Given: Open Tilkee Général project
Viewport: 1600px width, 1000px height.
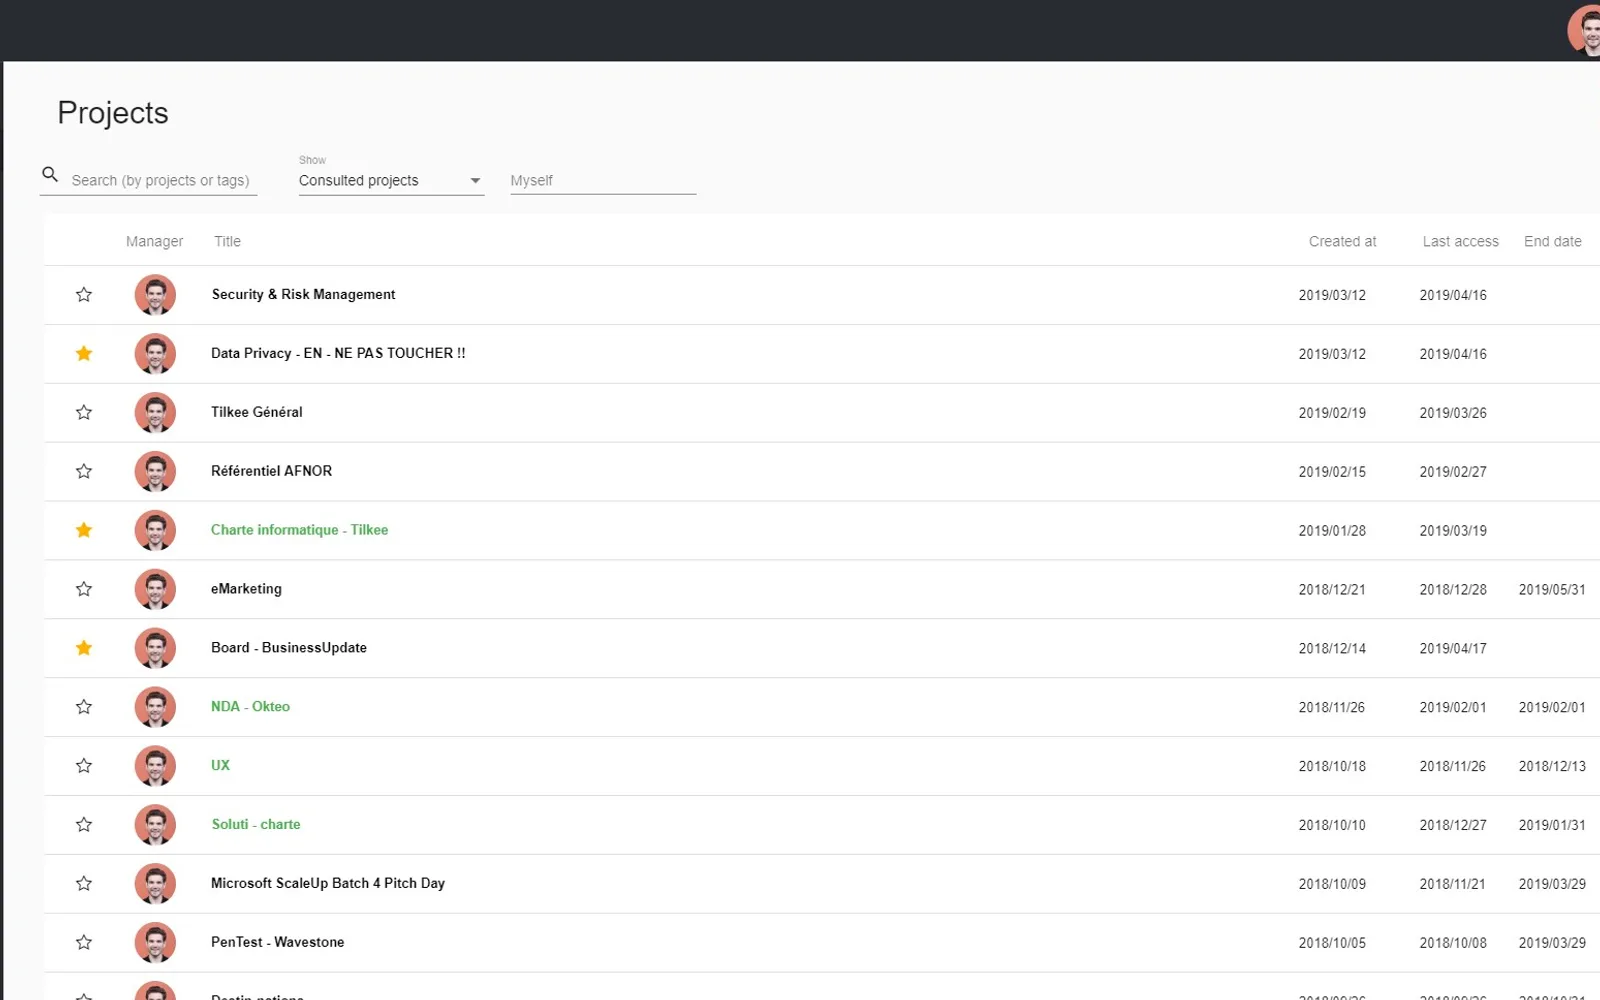Looking at the screenshot, I should pyautogui.click(x=256, y=412).
